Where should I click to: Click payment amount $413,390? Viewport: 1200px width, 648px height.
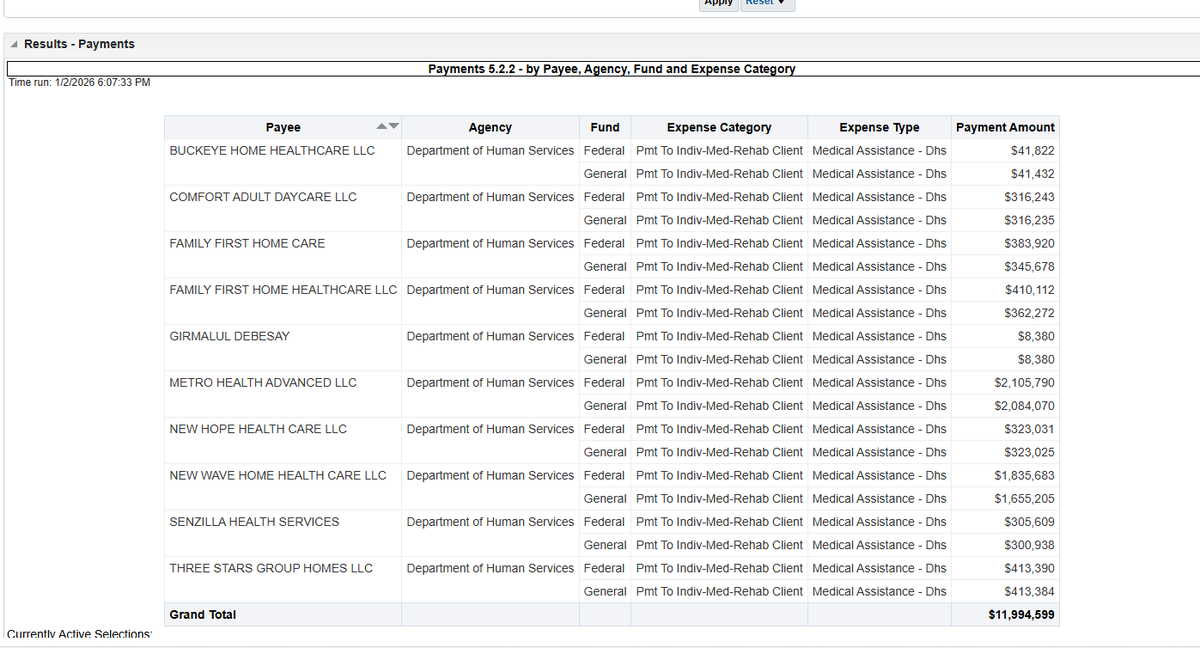pos(1030,568)
